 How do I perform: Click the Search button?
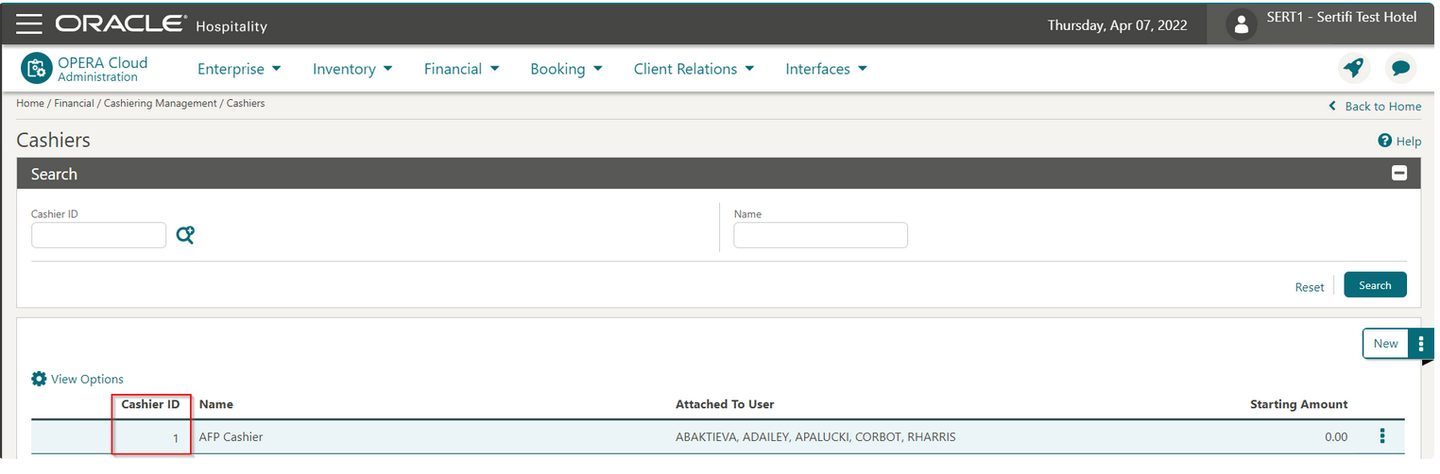coord(1375,285)
